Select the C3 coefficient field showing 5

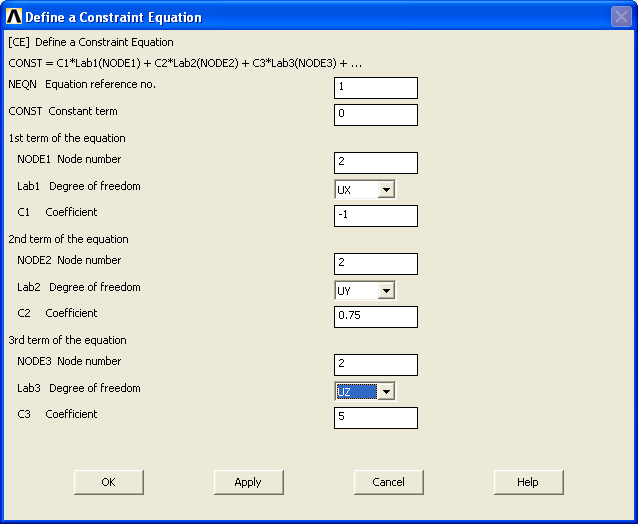(376, 417)
